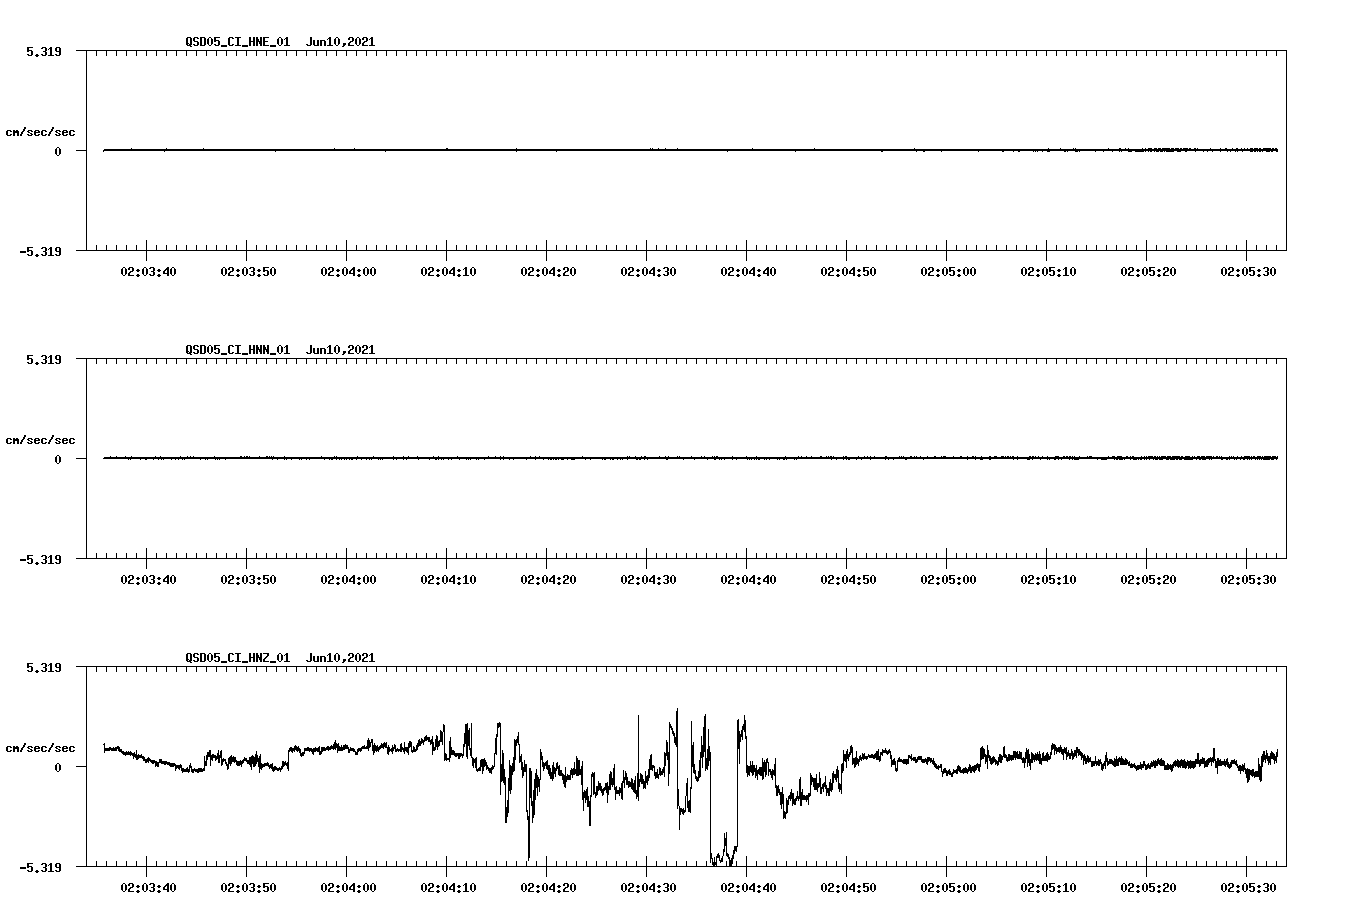1358x924 pixels.
Task: Click 02:05:00 time label under HNZ plot
Action: [x=948, y=888]
